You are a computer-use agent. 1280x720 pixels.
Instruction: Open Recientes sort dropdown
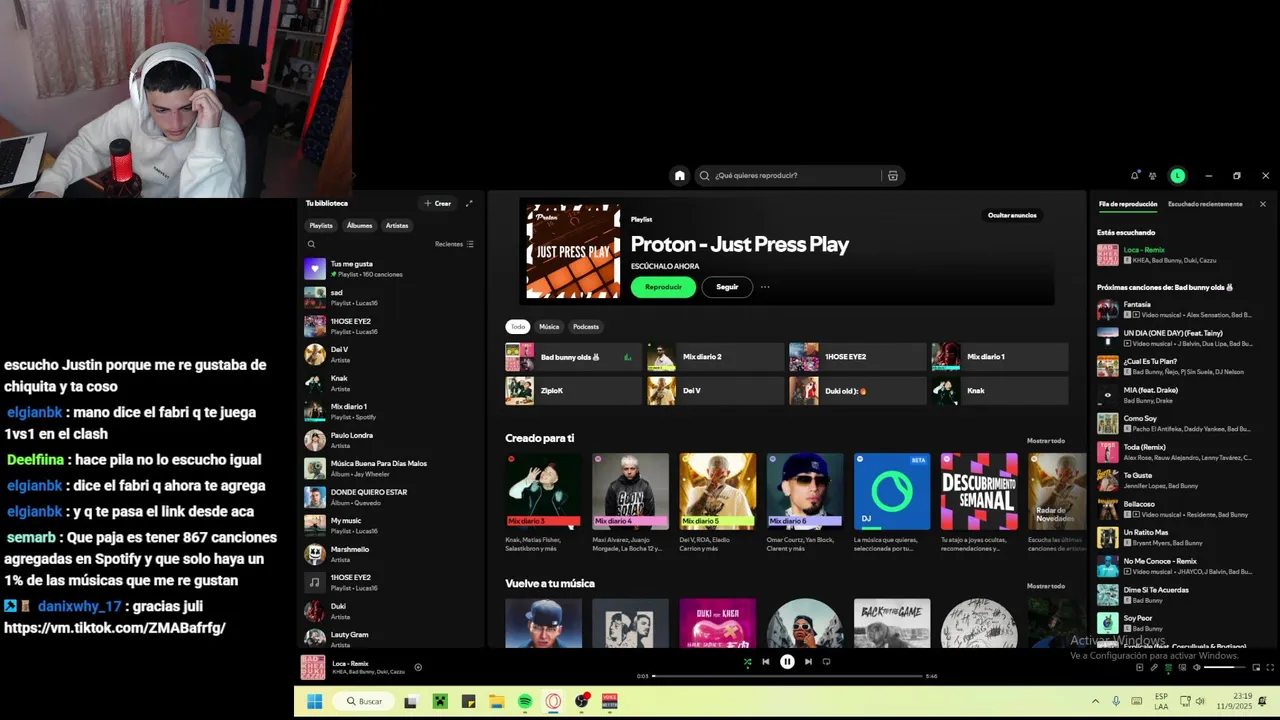[455, 244]
